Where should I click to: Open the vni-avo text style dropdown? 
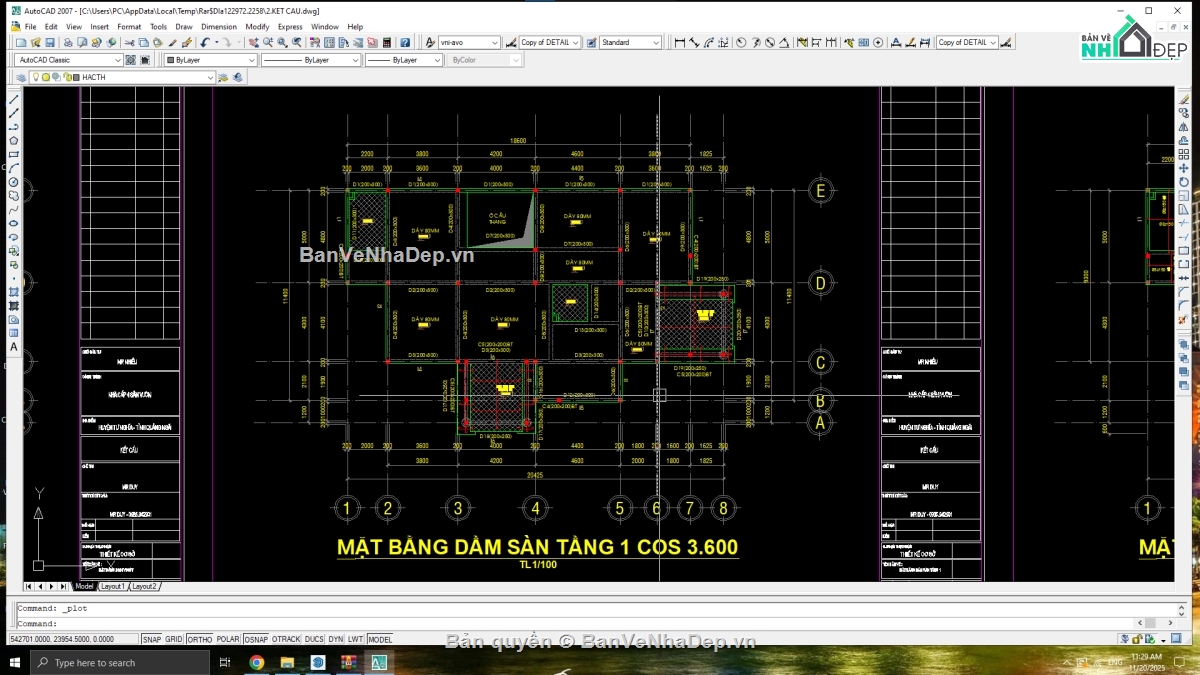[x=470, y=43]
